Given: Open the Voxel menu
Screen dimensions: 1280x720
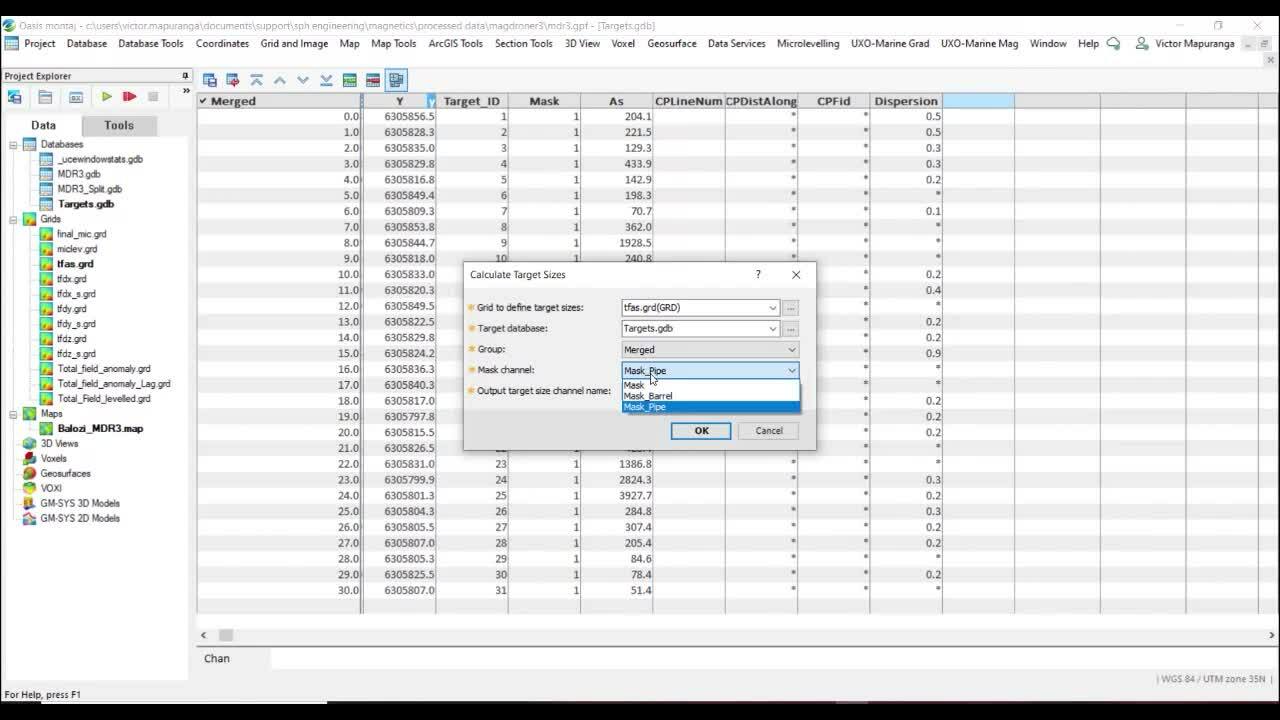Looking at the screenshot, I should (623, 43).
